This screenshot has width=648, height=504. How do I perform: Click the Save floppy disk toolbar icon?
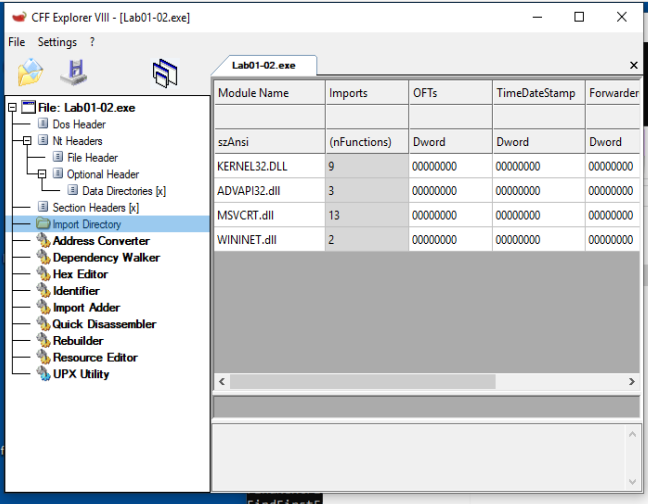pos(74,72)
